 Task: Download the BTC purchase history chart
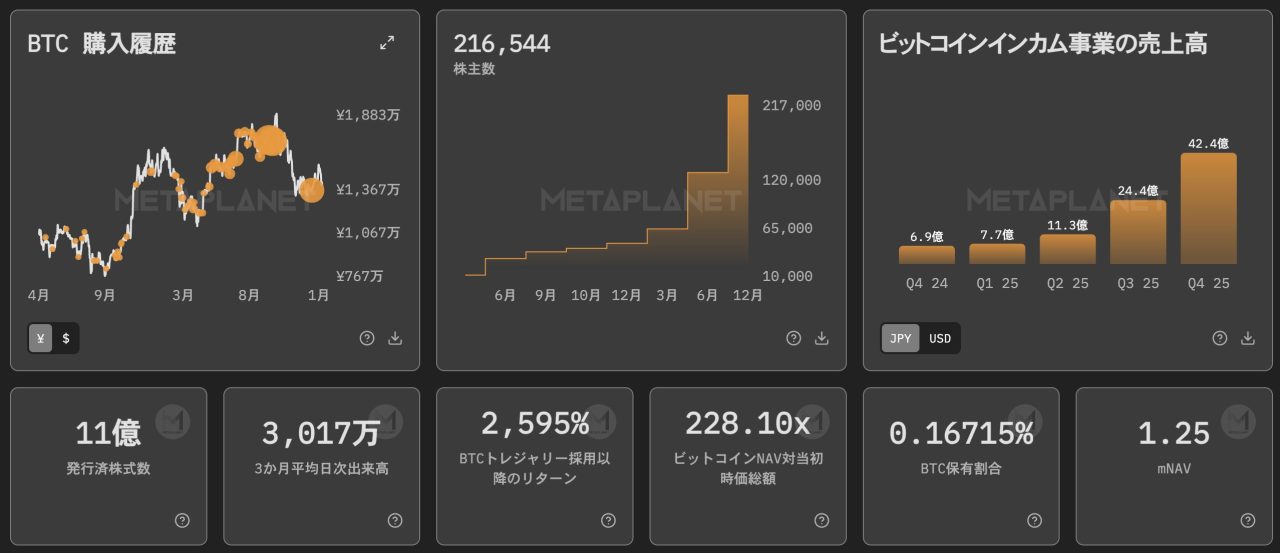point(395,338)
